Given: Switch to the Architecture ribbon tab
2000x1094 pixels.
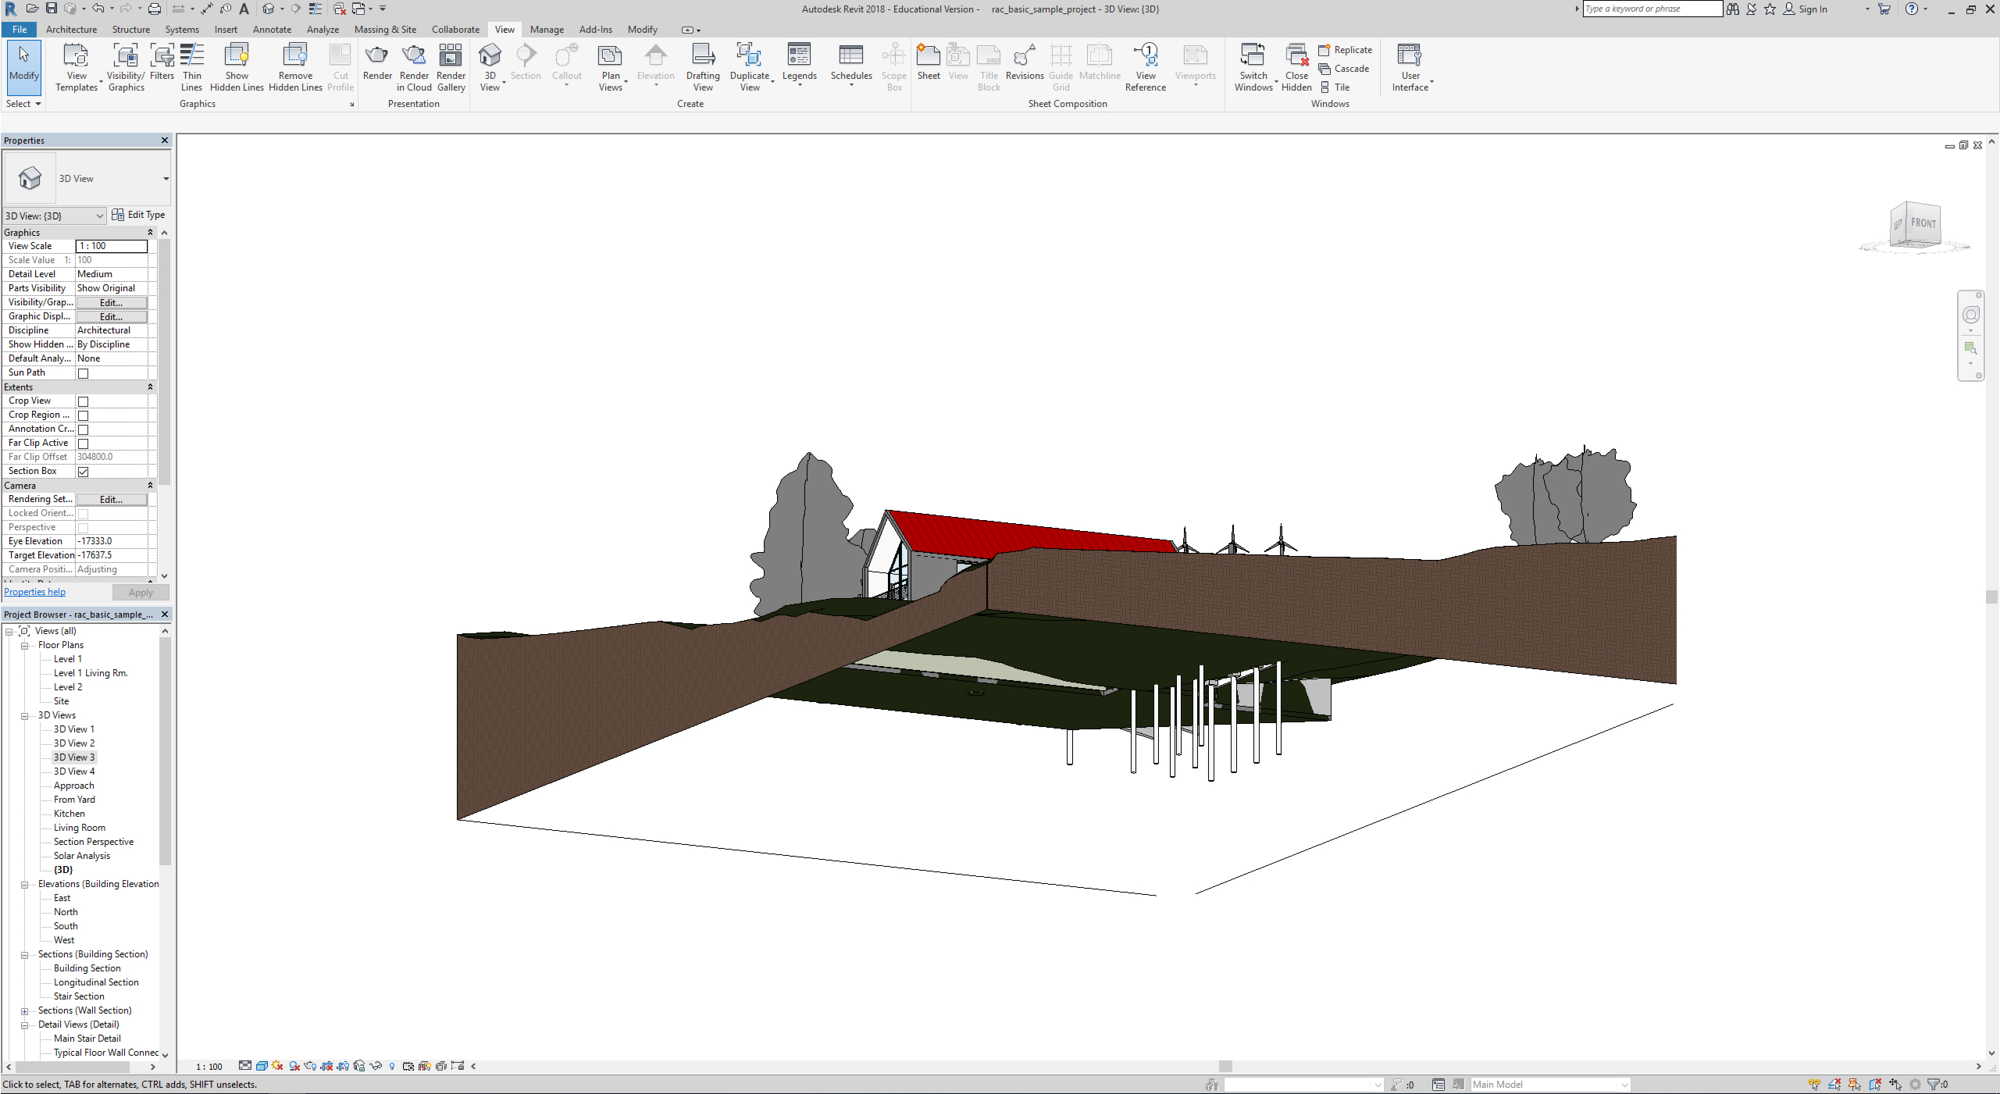Looking at the screenshot, I should click(72, 29).
